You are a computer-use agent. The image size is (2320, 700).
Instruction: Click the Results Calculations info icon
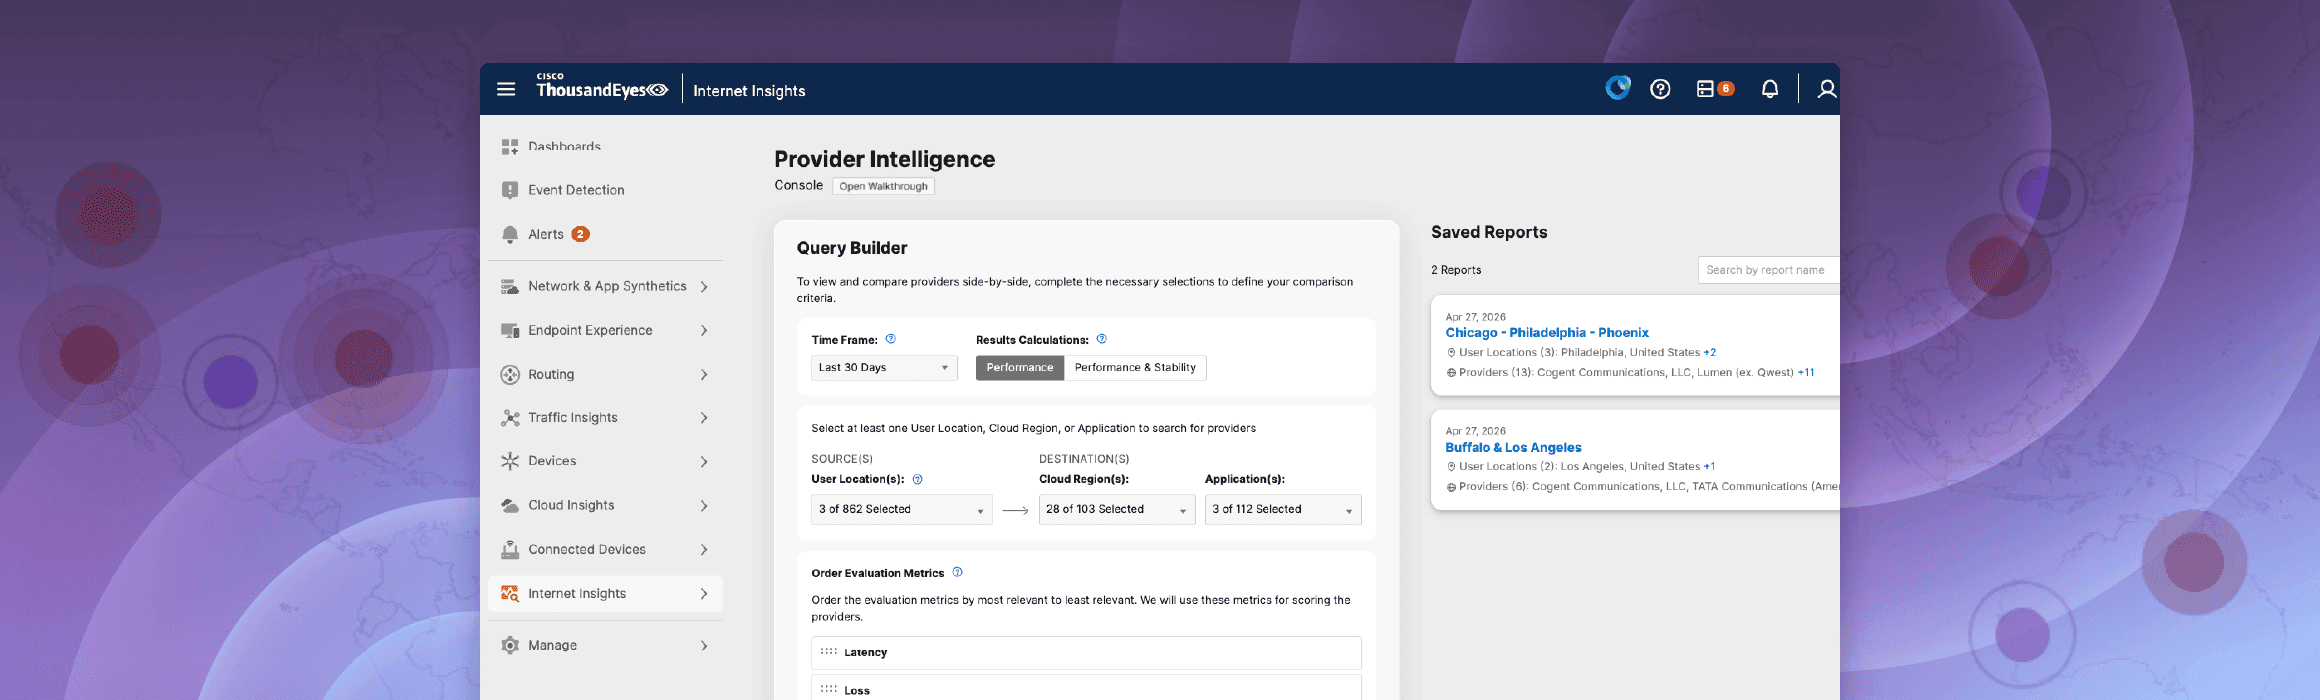(1101, 339)
